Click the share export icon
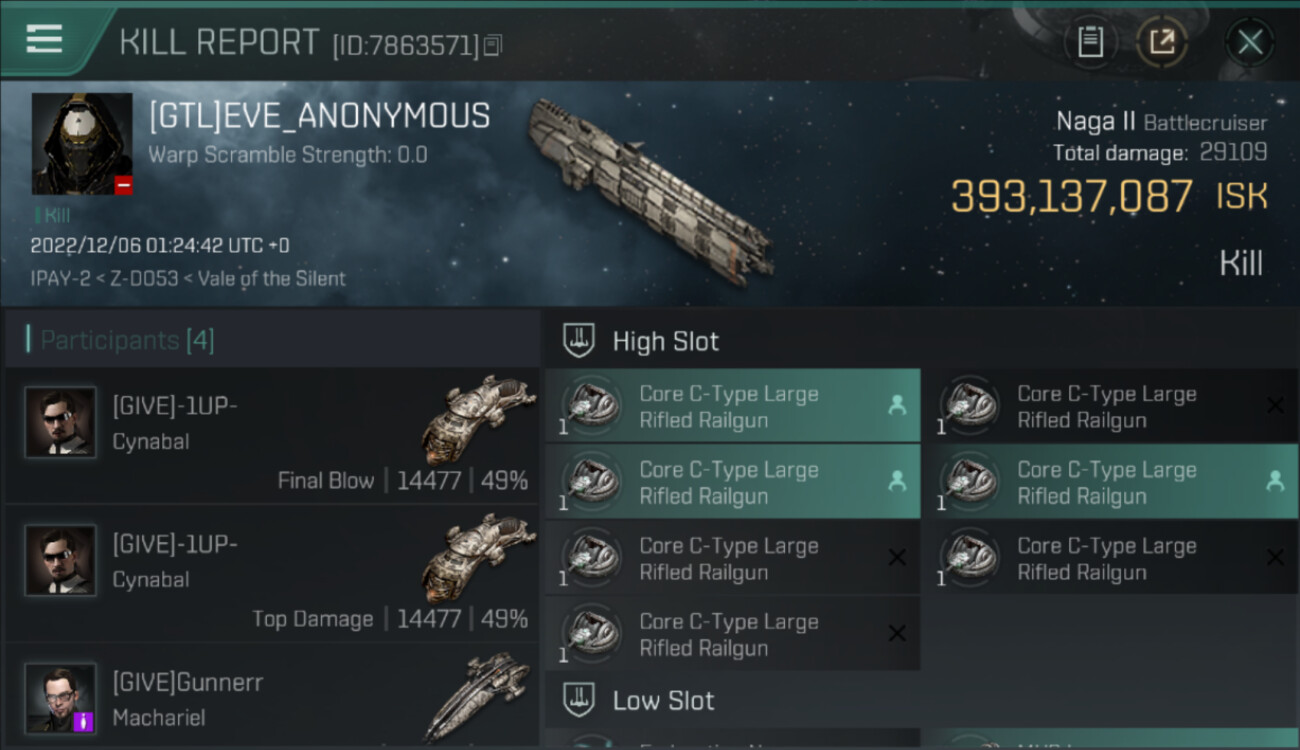Viewport: 1300px width, 750px height. [1162, 42]
